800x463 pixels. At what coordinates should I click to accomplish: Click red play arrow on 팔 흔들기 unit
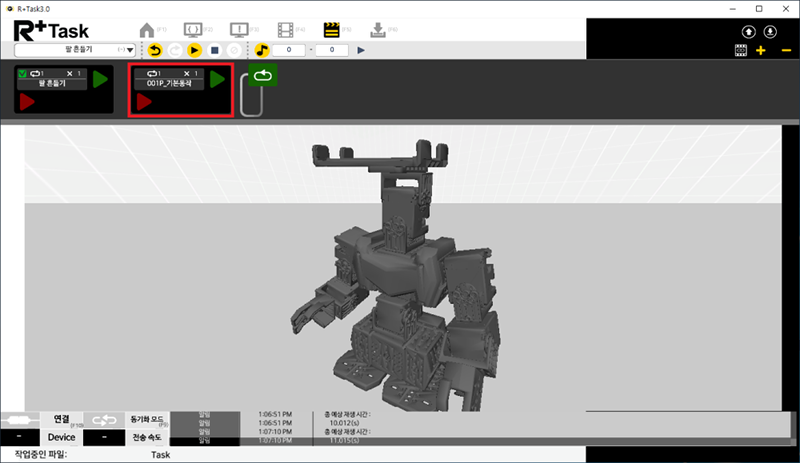27,101
